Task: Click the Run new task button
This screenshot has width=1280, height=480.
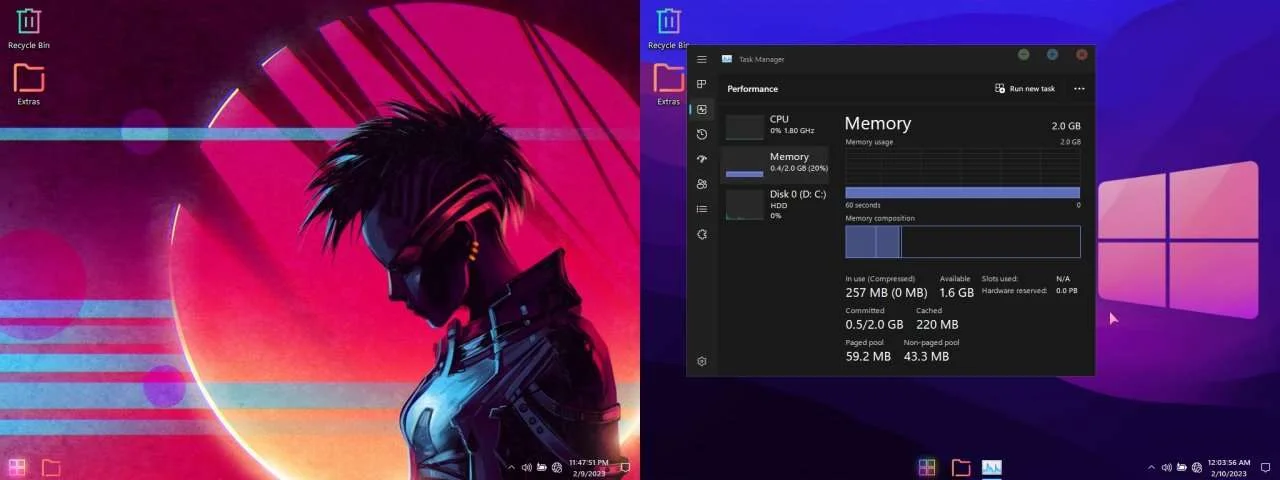Action: point(1025,88)
